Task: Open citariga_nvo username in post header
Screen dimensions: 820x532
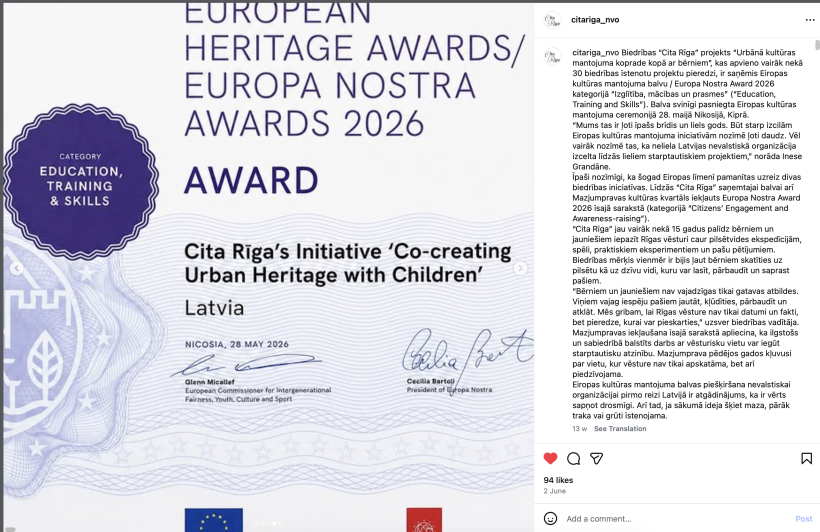Action: 595,20
